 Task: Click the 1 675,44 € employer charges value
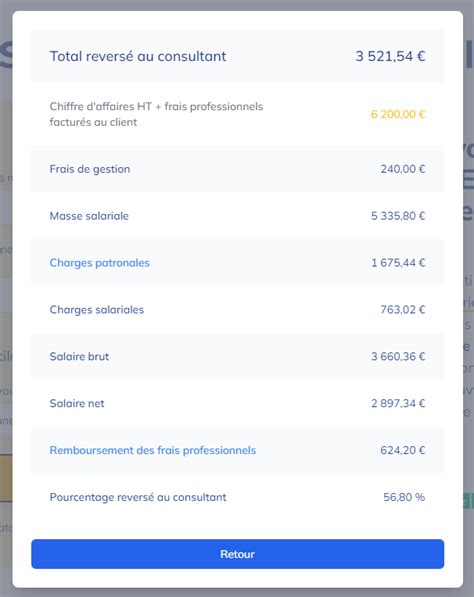398,263
